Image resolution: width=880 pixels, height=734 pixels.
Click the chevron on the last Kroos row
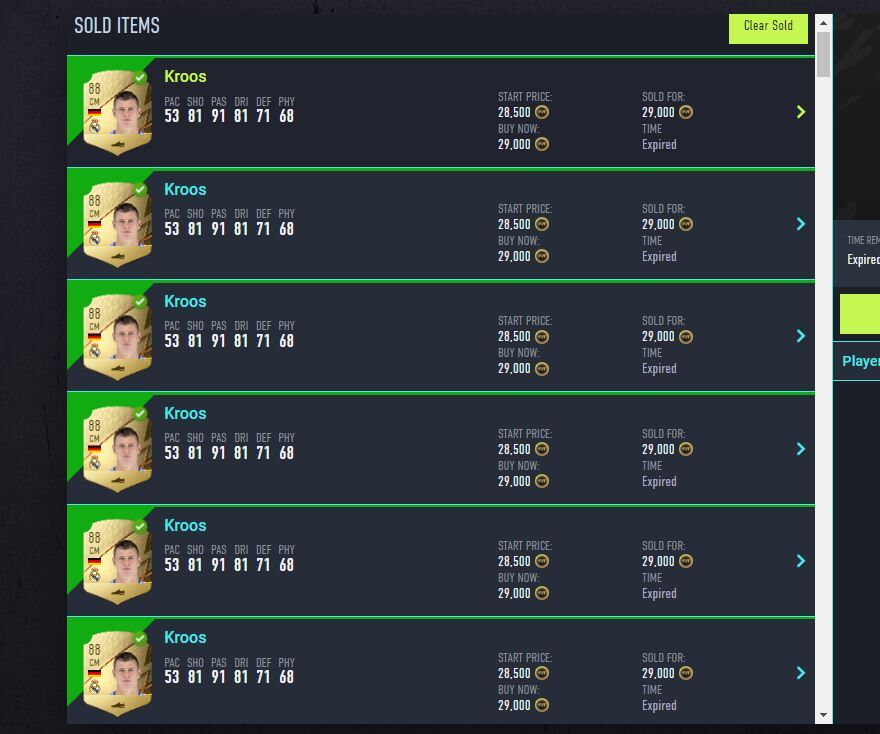pos(801,673)
